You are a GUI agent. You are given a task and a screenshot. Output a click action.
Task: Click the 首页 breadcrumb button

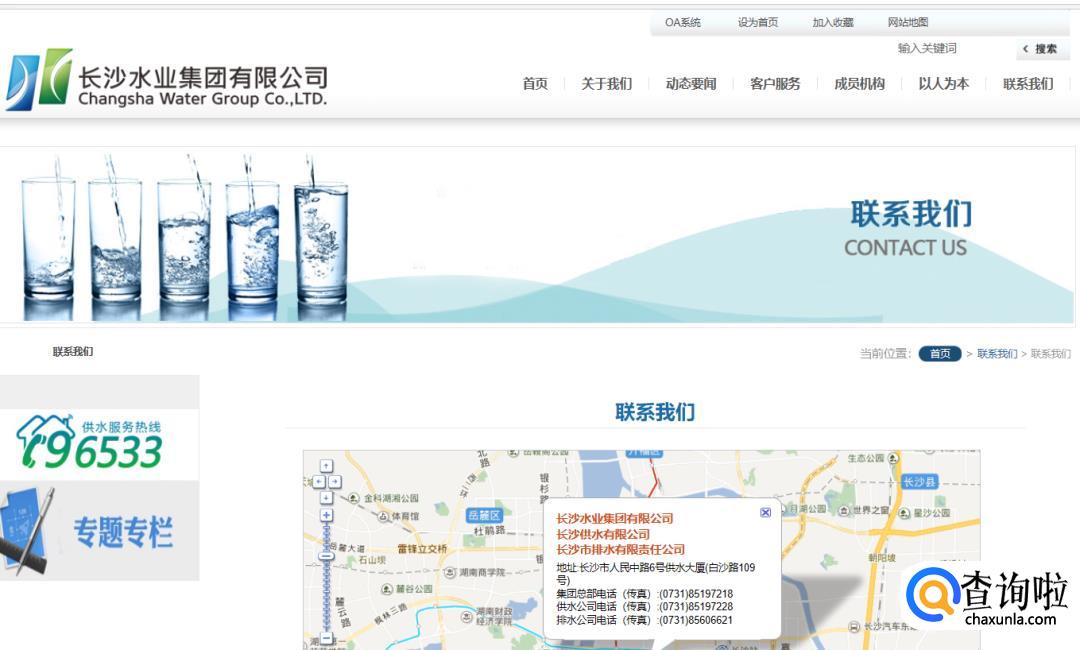[x=940, y=353]
